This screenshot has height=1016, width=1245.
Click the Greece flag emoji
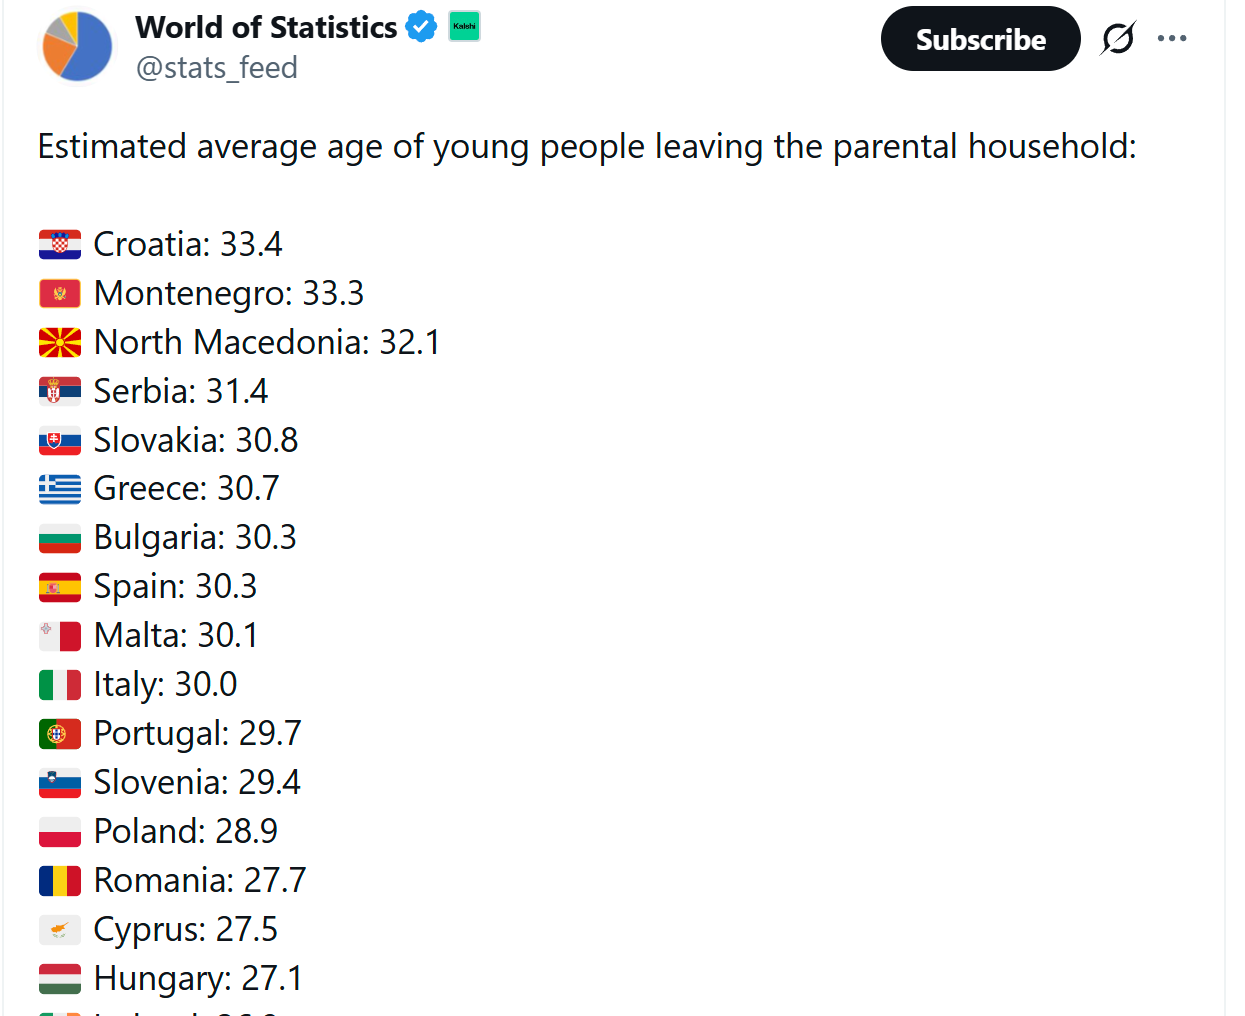point(60,488)
